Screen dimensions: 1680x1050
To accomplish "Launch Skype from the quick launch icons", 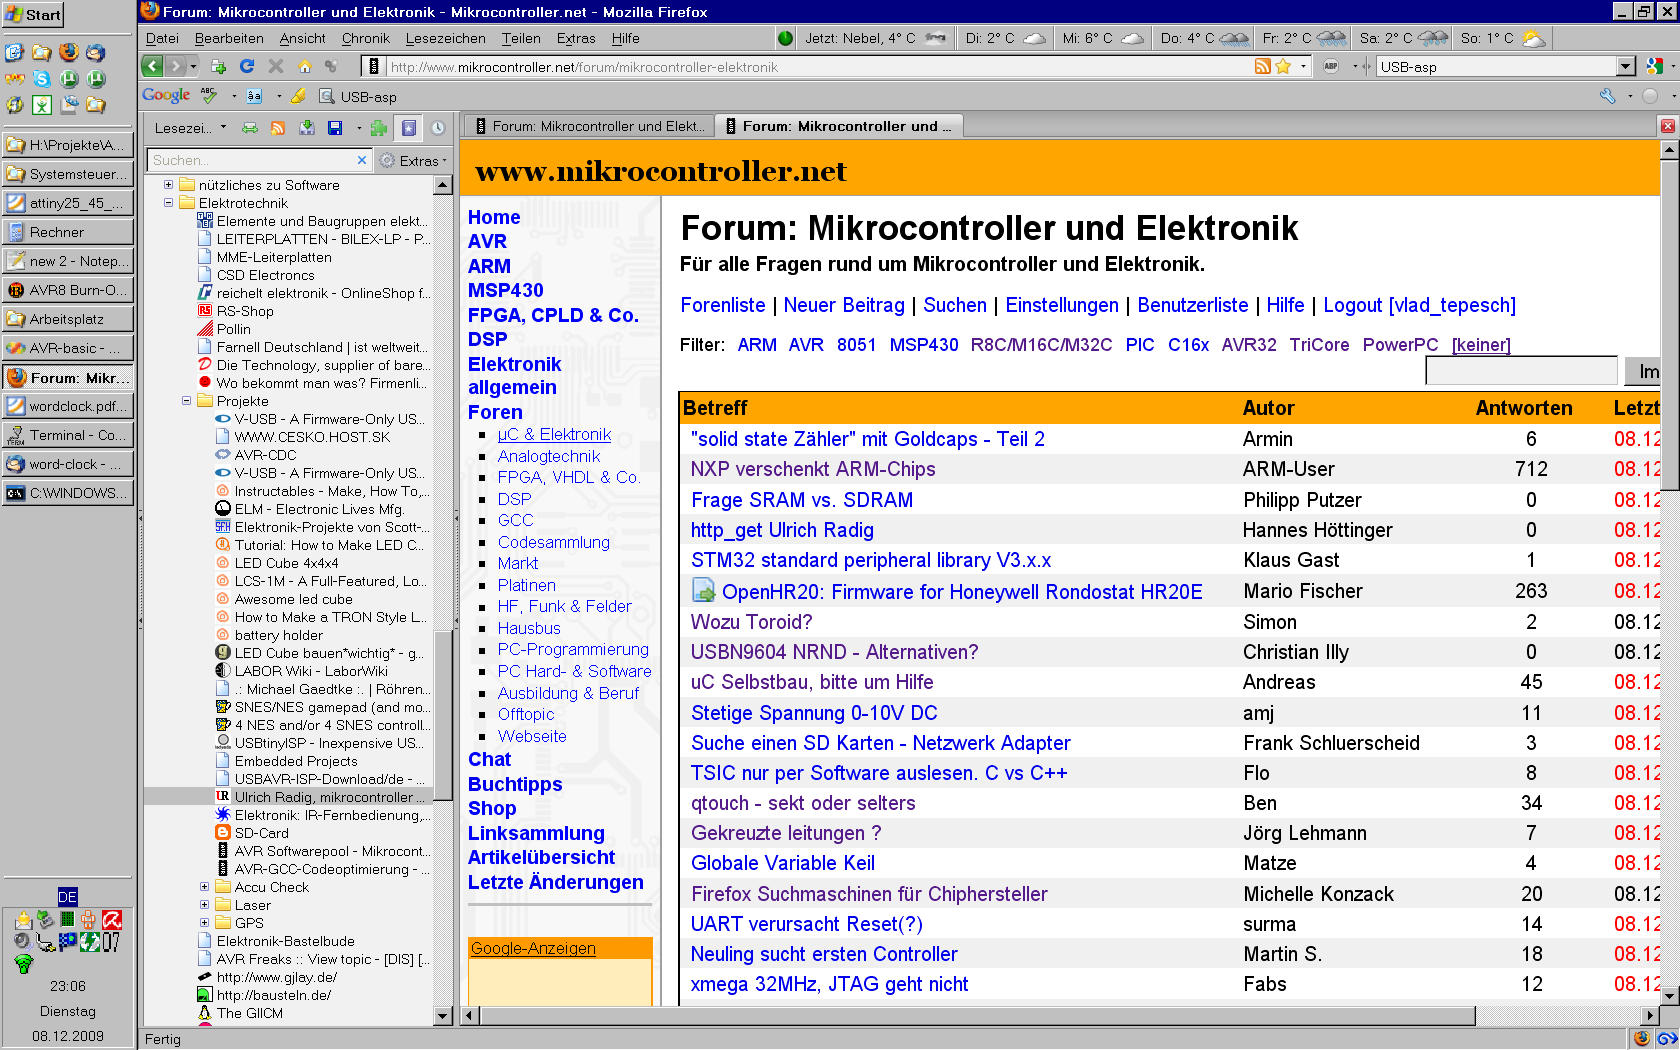I will [42, 78].
